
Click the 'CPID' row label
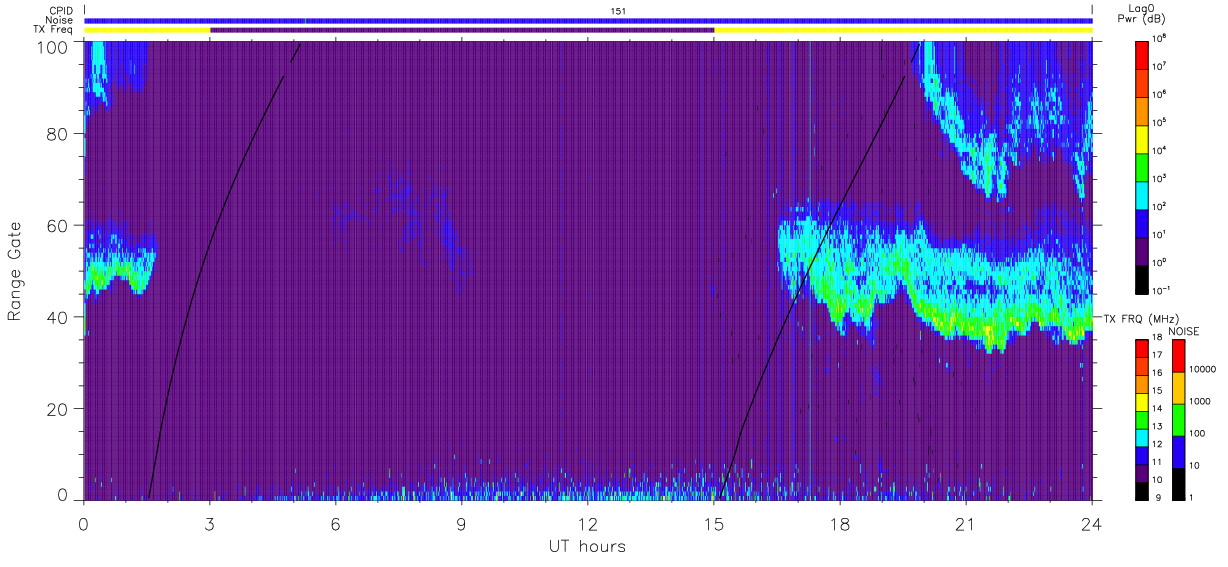61,10
